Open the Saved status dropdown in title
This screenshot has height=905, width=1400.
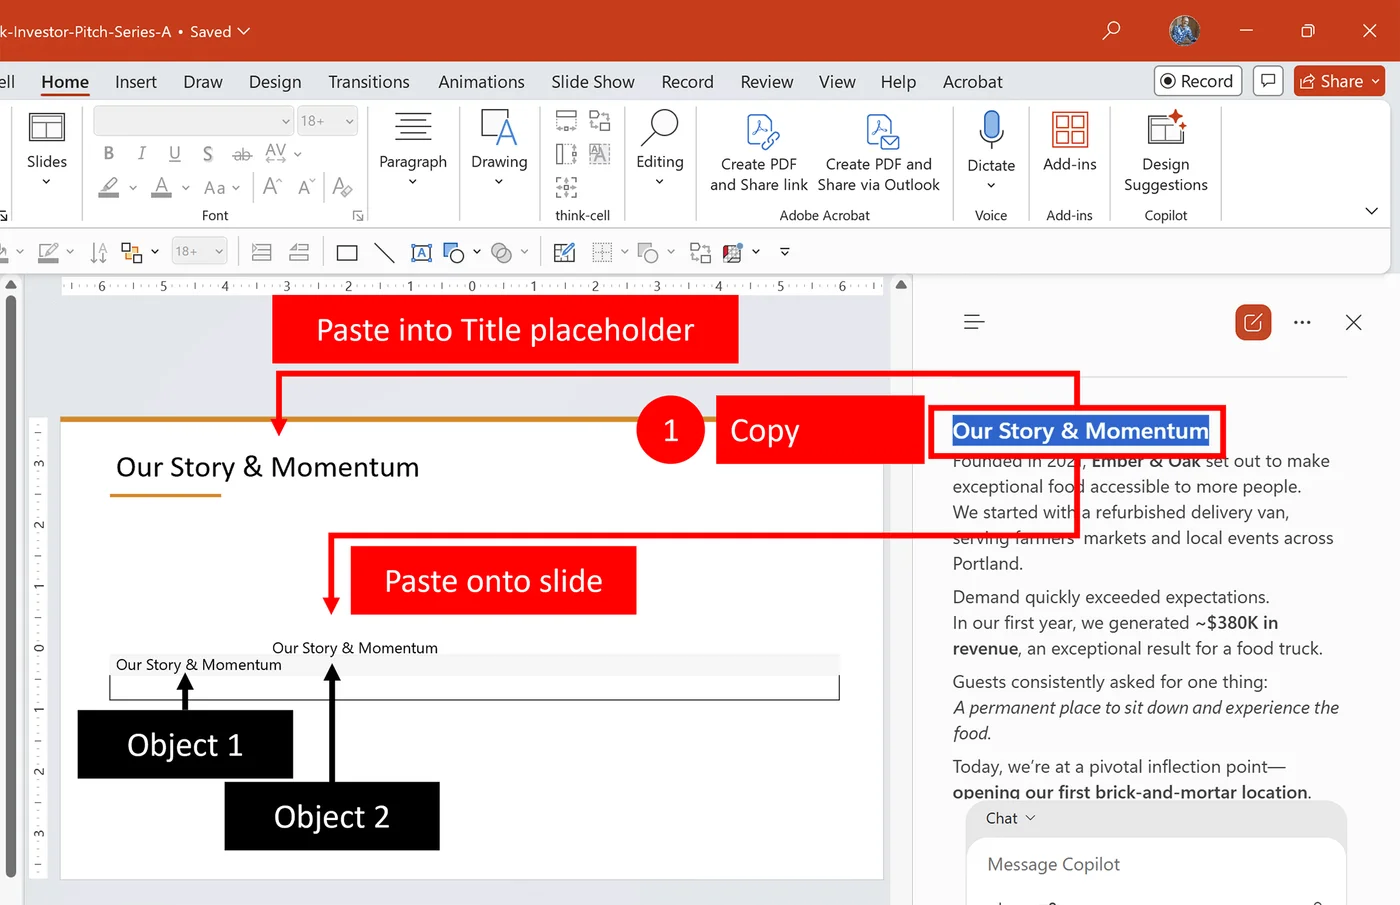coord(220,32)
